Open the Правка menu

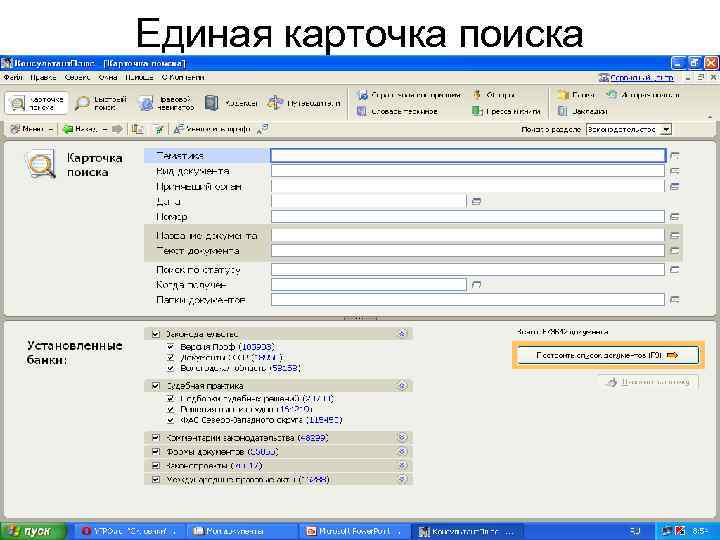coord(43,77)
